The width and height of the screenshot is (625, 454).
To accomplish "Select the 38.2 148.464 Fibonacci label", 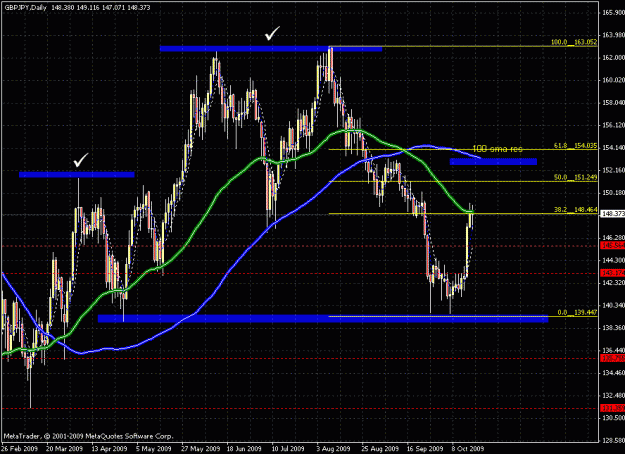I will point(575,209).
